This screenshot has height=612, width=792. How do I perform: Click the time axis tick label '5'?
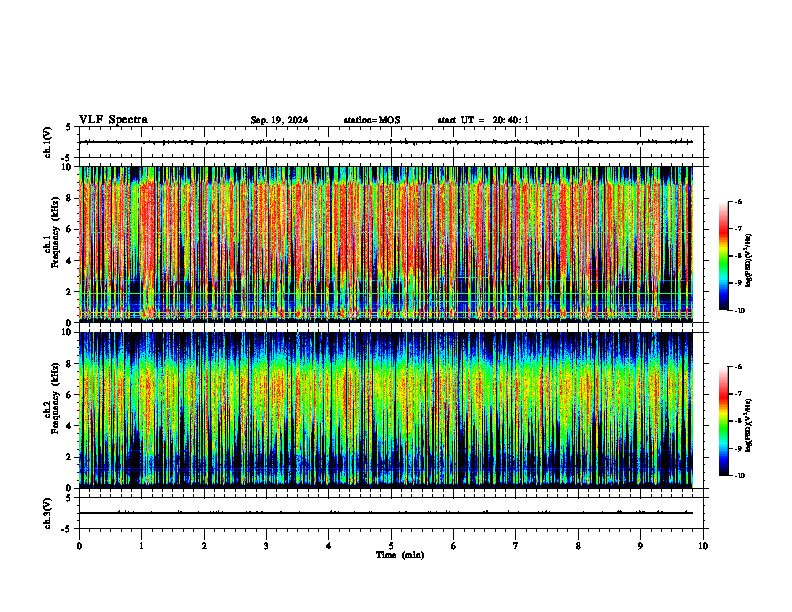coord(391,546)
